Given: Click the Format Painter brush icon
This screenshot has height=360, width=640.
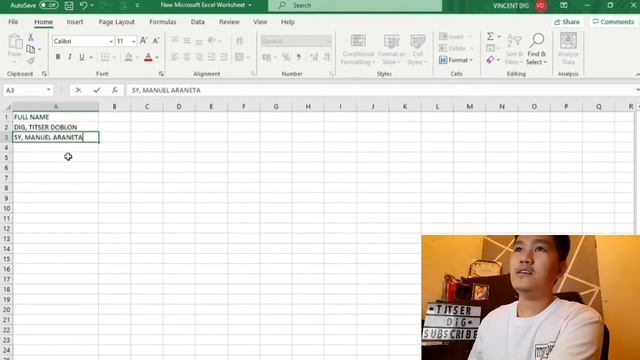Looking at the screenshot, I should (x=31, y=61).
